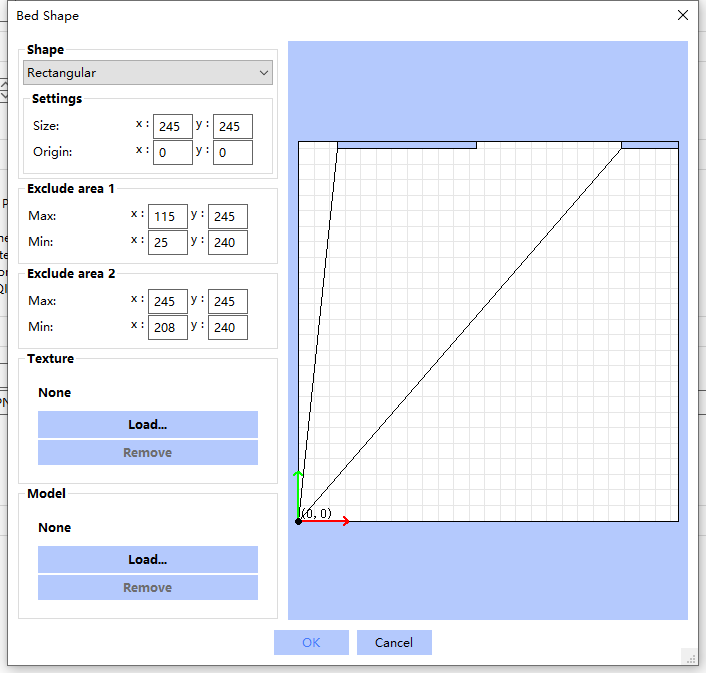The width and height of the screenshot is (706, 673).
Task: Click the green Y-axis arrow in preview
Action: pos(298,492)
